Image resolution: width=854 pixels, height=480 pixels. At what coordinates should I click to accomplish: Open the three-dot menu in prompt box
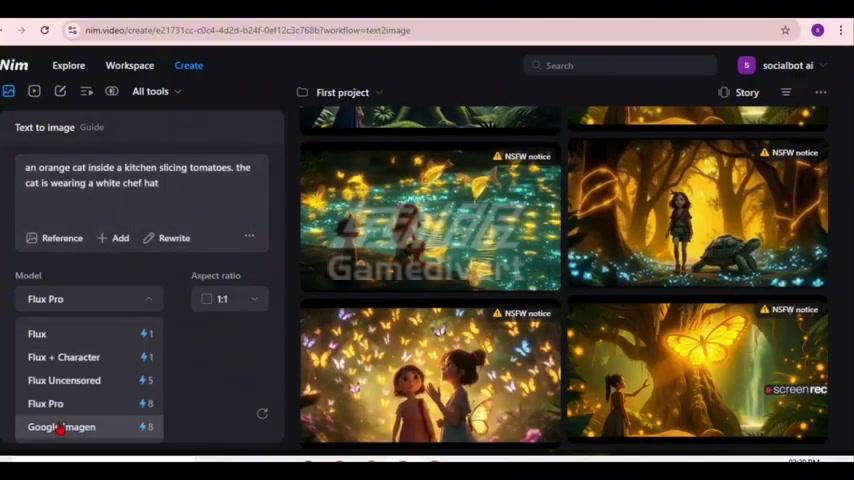point(249,236)
